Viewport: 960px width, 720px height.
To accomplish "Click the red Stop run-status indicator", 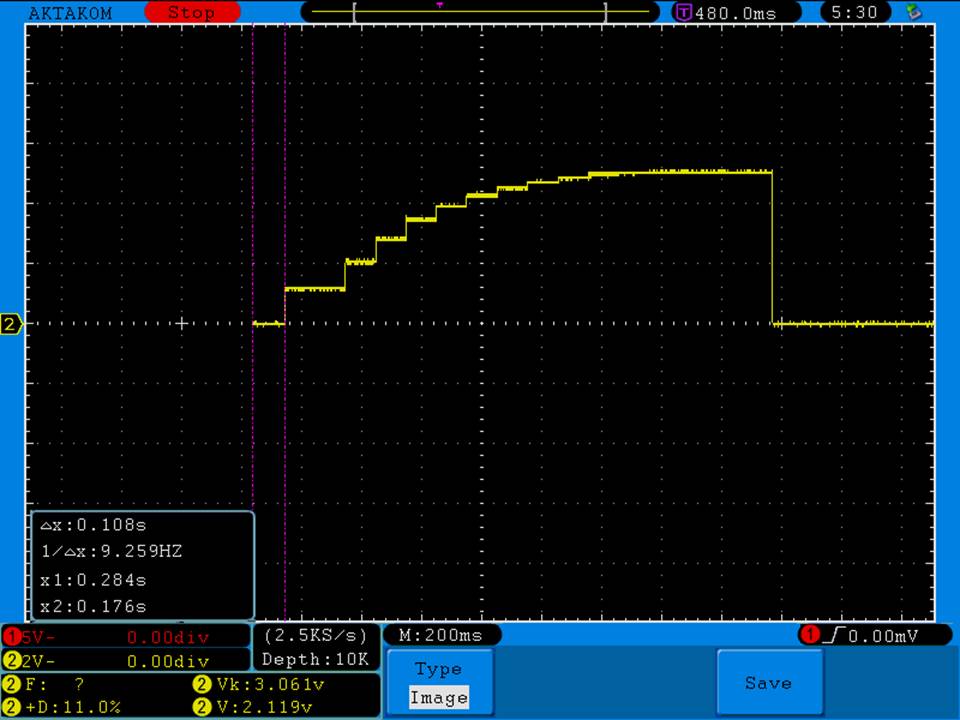I will (191, 13).
